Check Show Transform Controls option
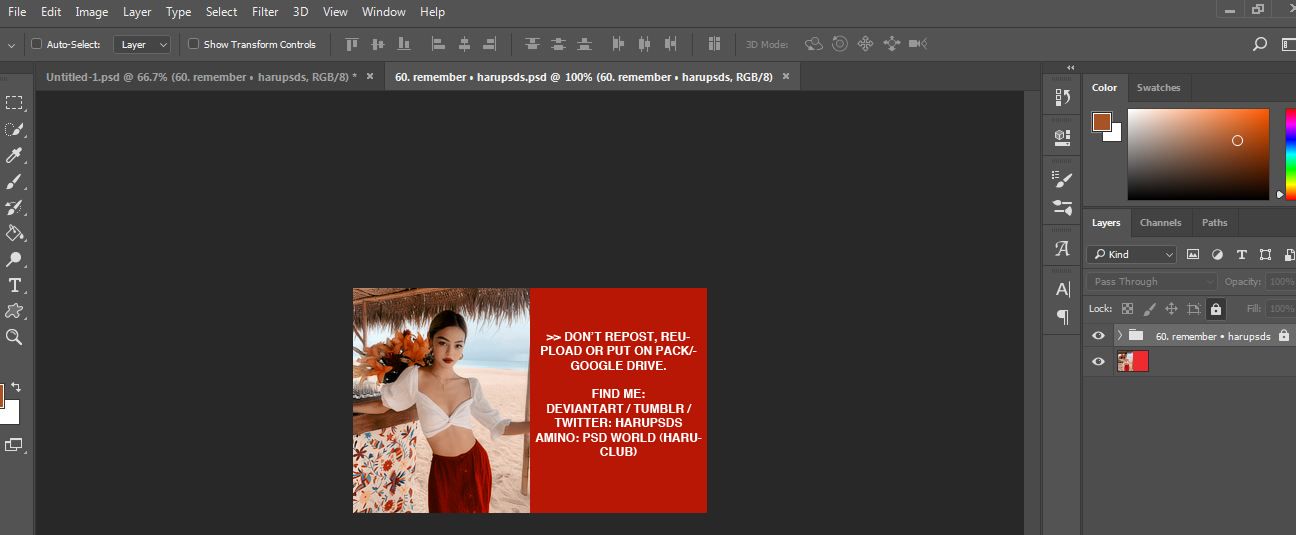Viewport: 1296px width, 535px height. pos(194,44)
